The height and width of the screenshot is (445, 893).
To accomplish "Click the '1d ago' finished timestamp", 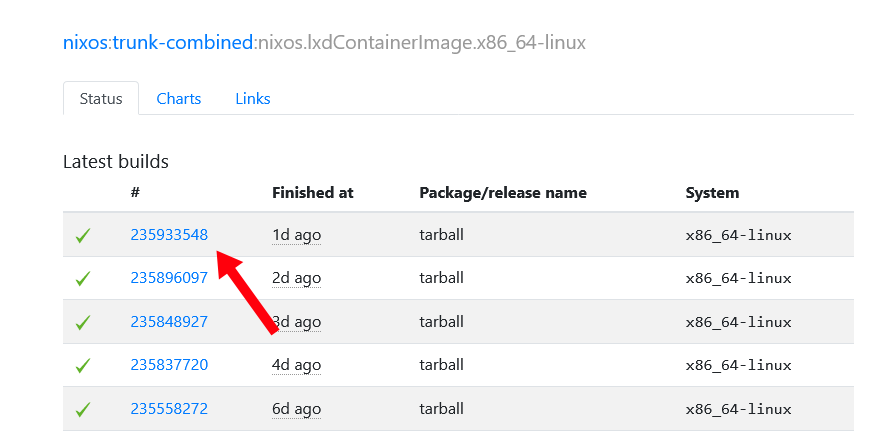I will [x=296, y=235].
